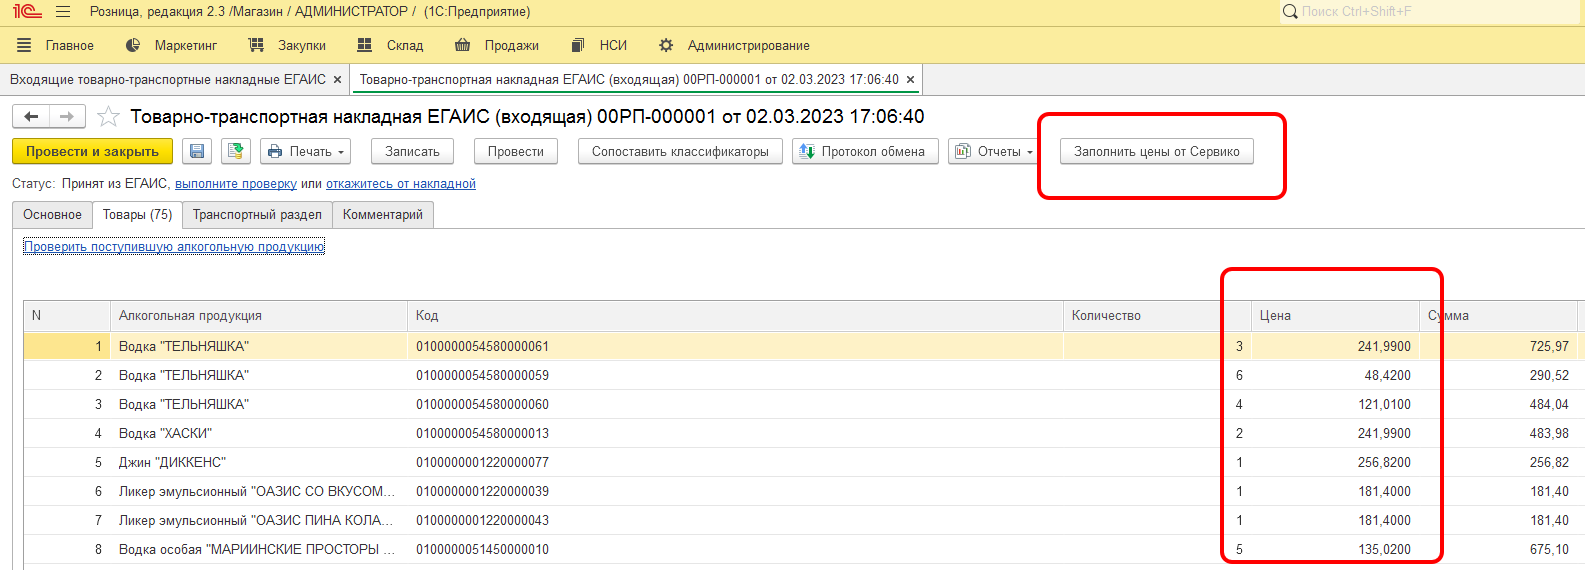The image size is (1585, 570).
Task: Open Протокол обмена
Action: coord(865,151)
